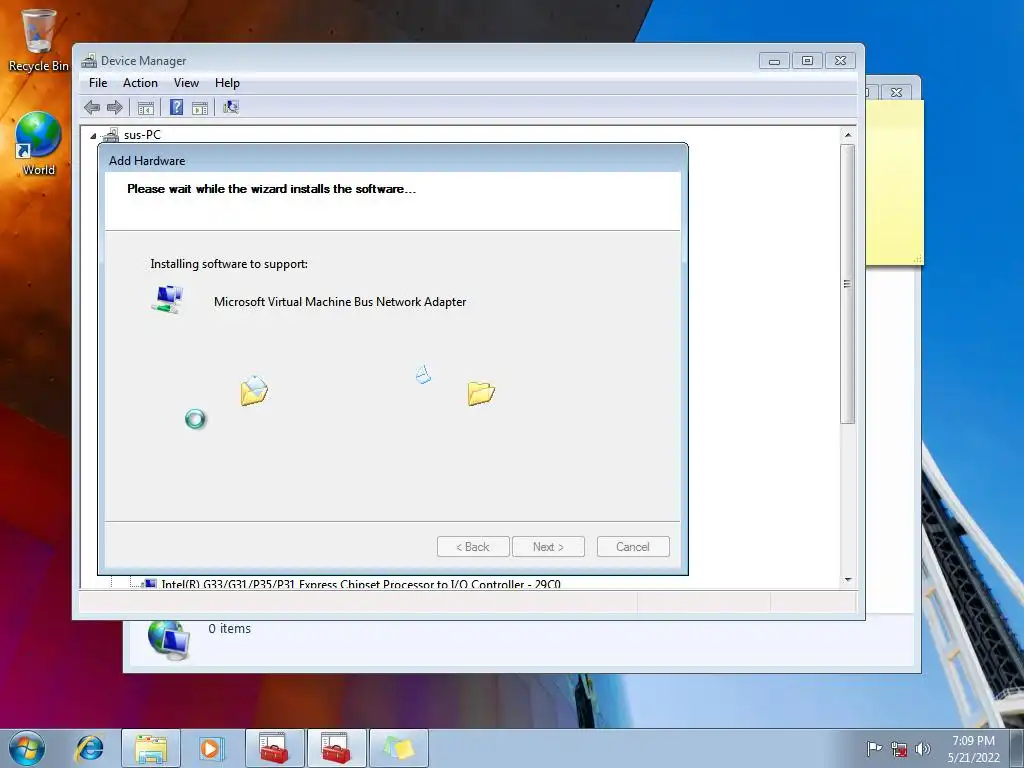Minimize the Device Manager window
This screenshot has height=768, width=1024.
pyautogui.click(x=775, y=61)
